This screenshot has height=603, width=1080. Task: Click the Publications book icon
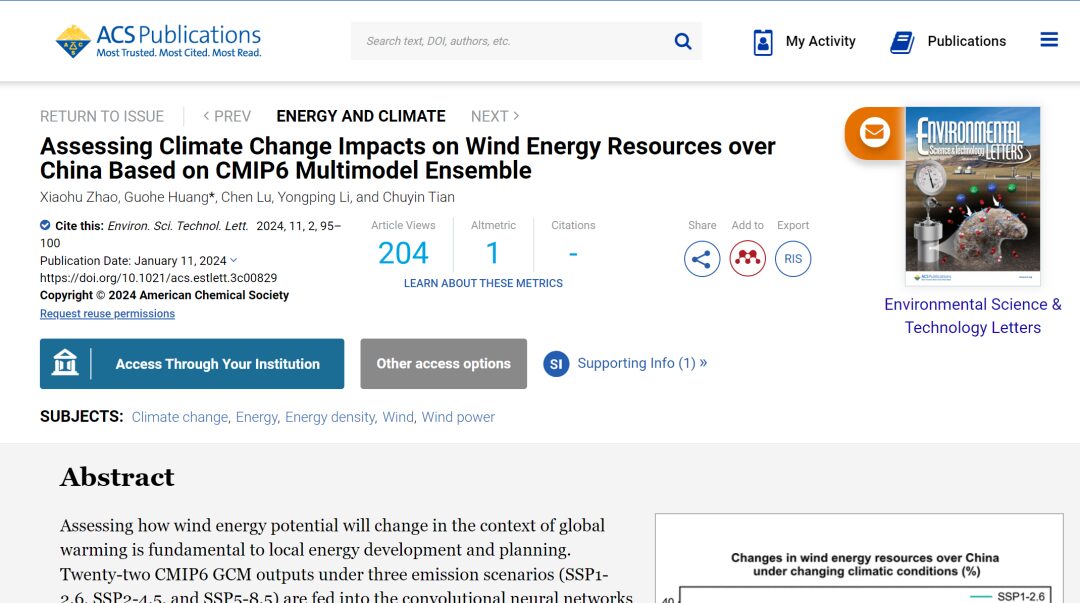coord(902,42)
